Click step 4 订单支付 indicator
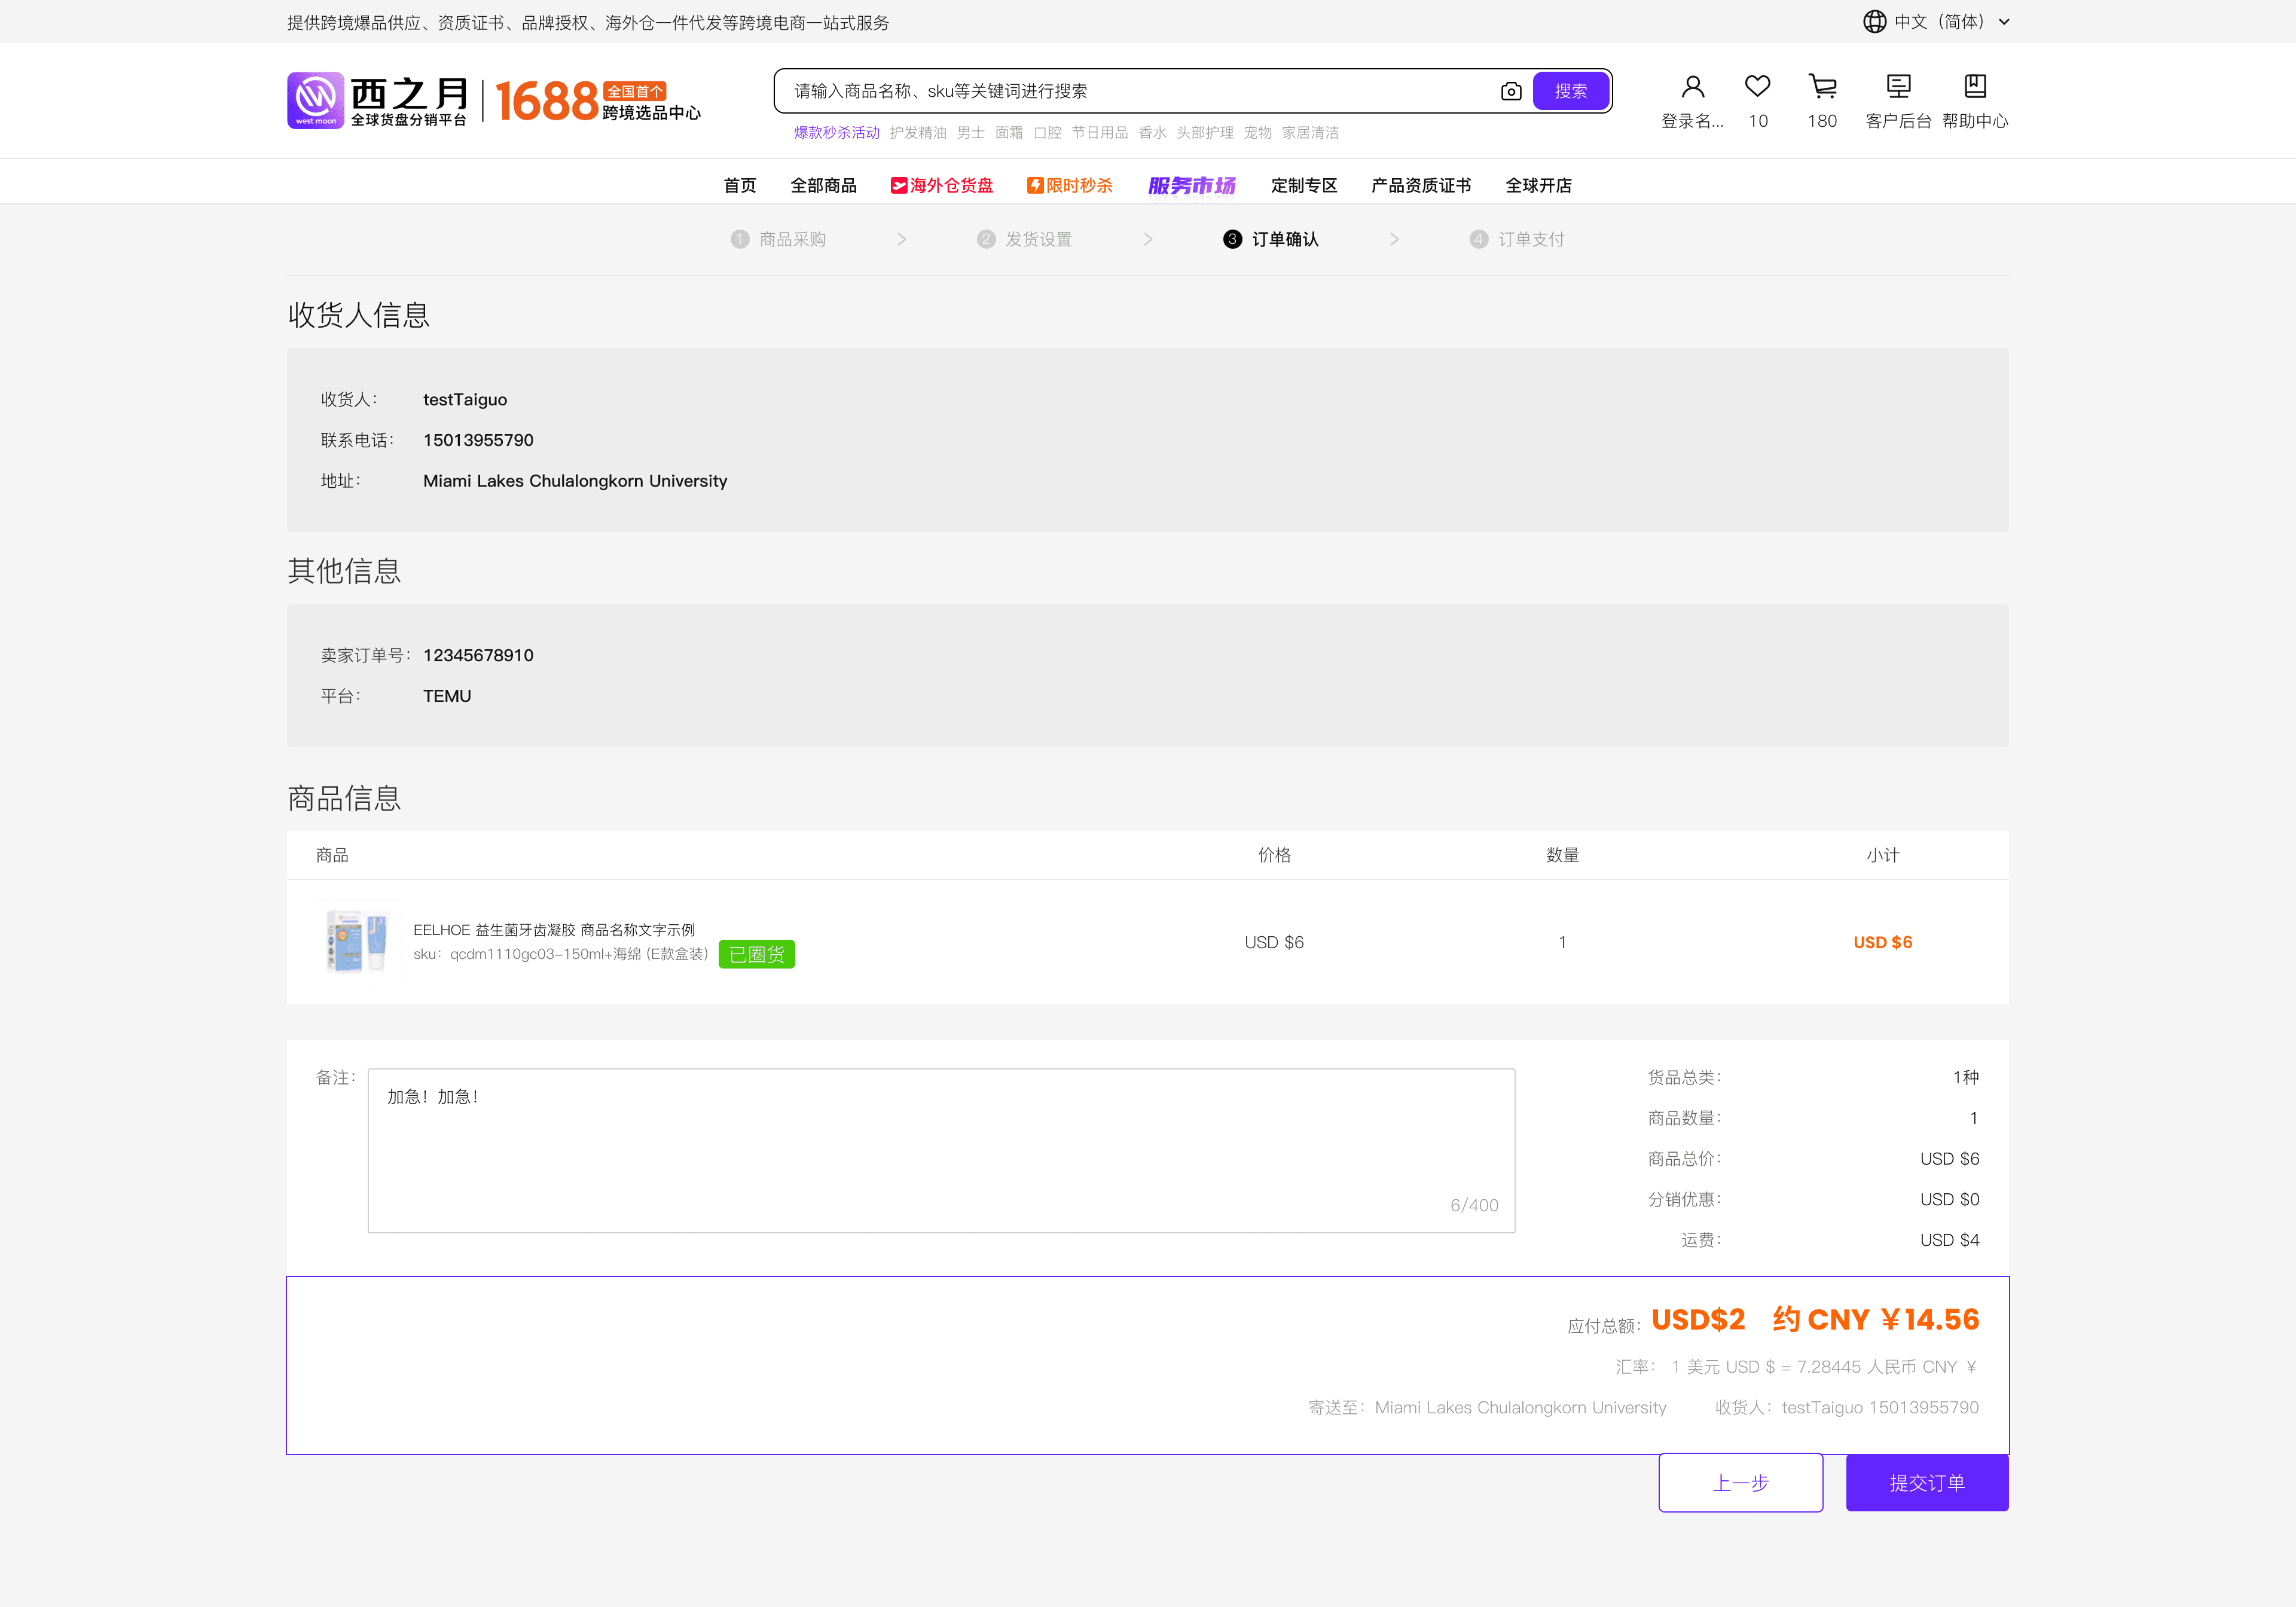 pyautogui.click(x=1517, y=239)
